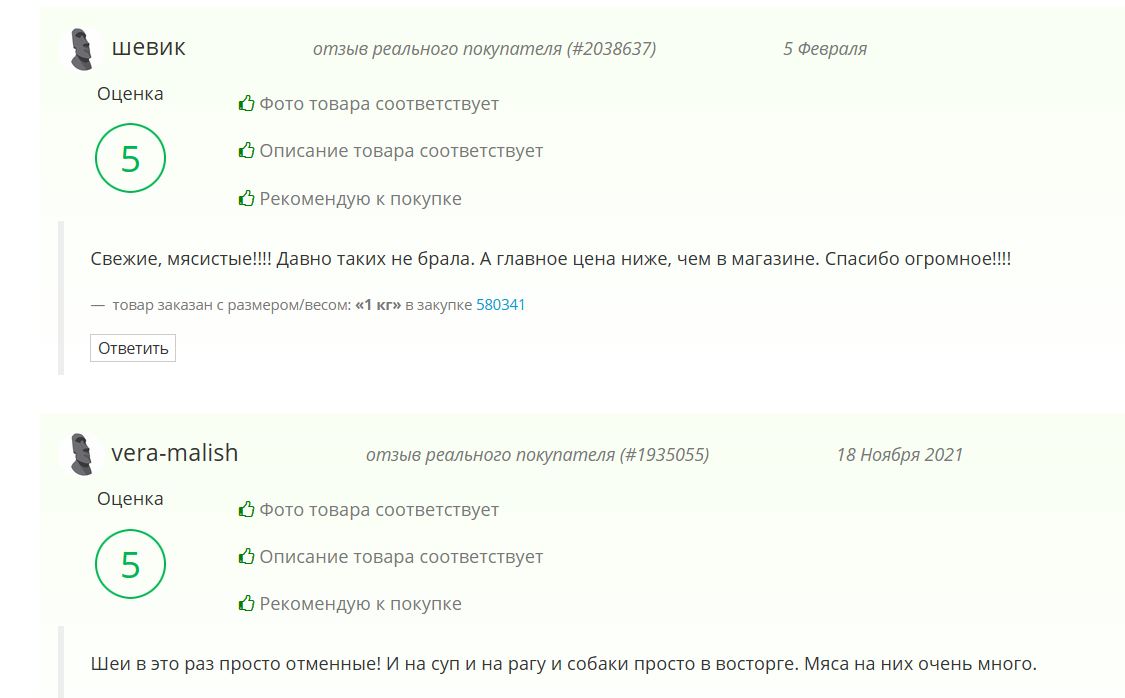The height and width of the screenshot is (698, 1125).
Task: Click review label #1935055
Action: 537,454
